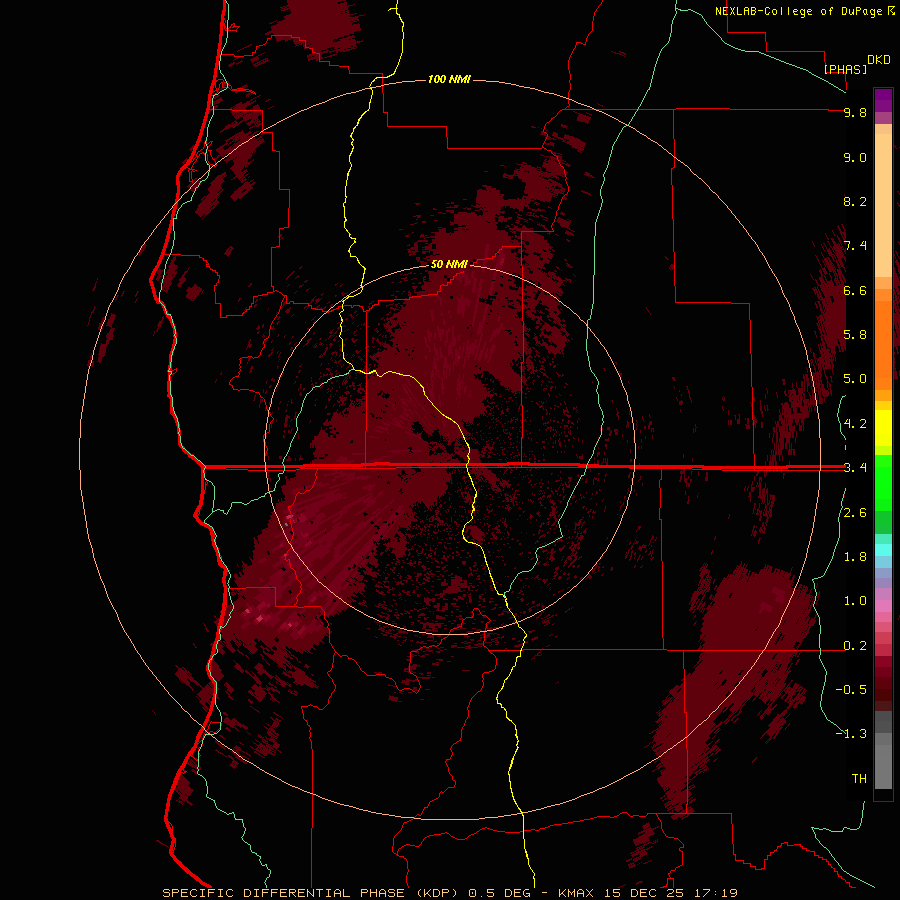
Task: Click the 2.6 scale value
Action: tap(855, 513)
